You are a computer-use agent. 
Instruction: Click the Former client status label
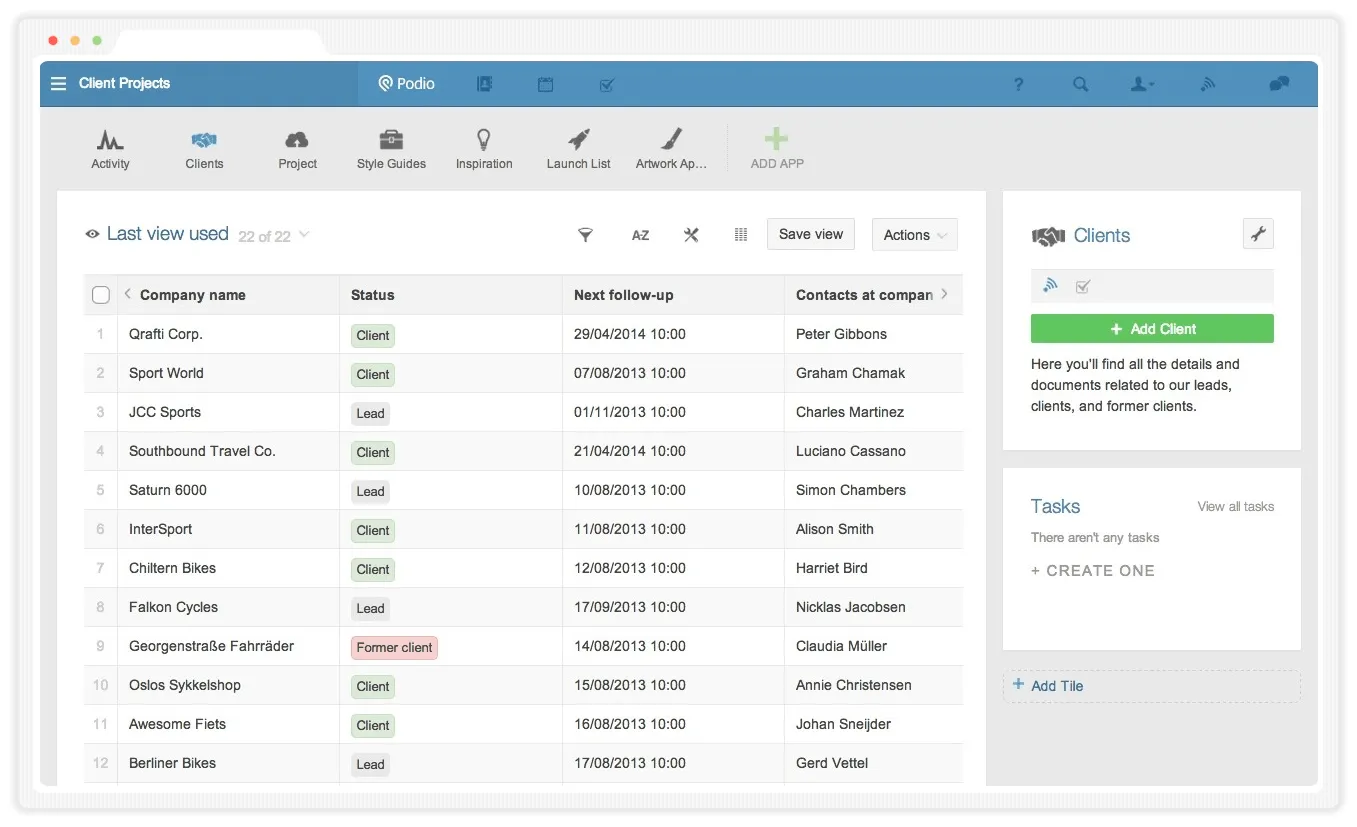pos(395,647)
